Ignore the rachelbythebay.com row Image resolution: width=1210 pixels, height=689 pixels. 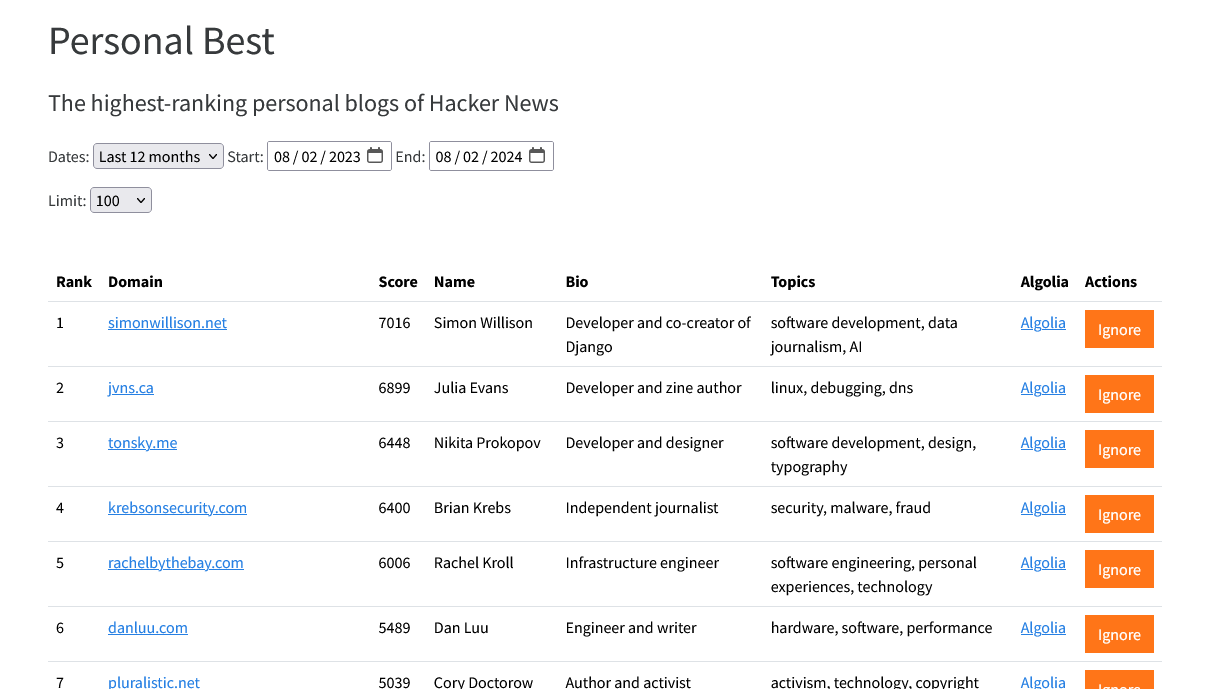pos(1119,570)
